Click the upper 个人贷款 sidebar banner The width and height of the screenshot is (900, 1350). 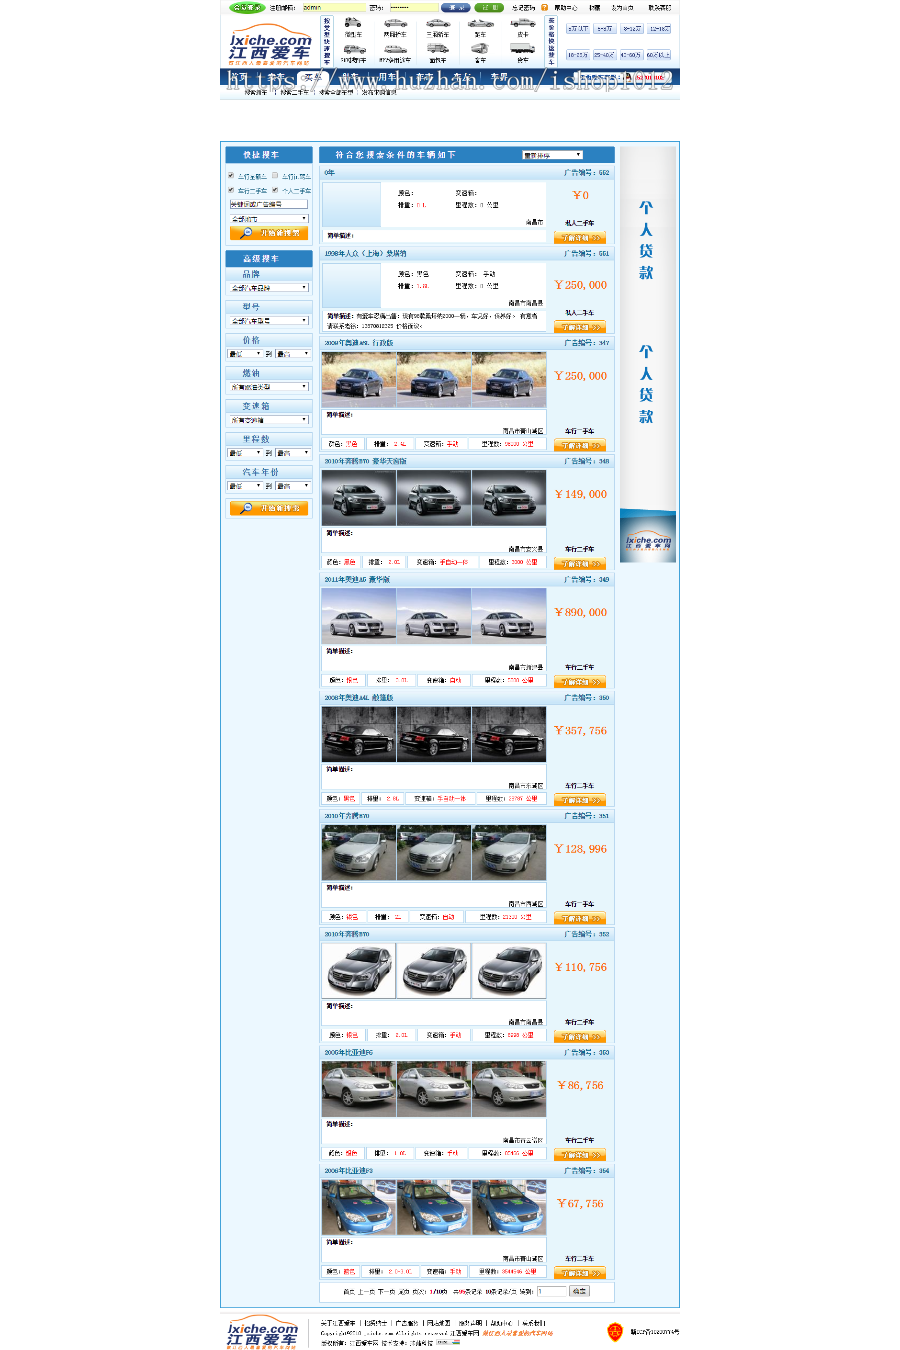[646, 240]
